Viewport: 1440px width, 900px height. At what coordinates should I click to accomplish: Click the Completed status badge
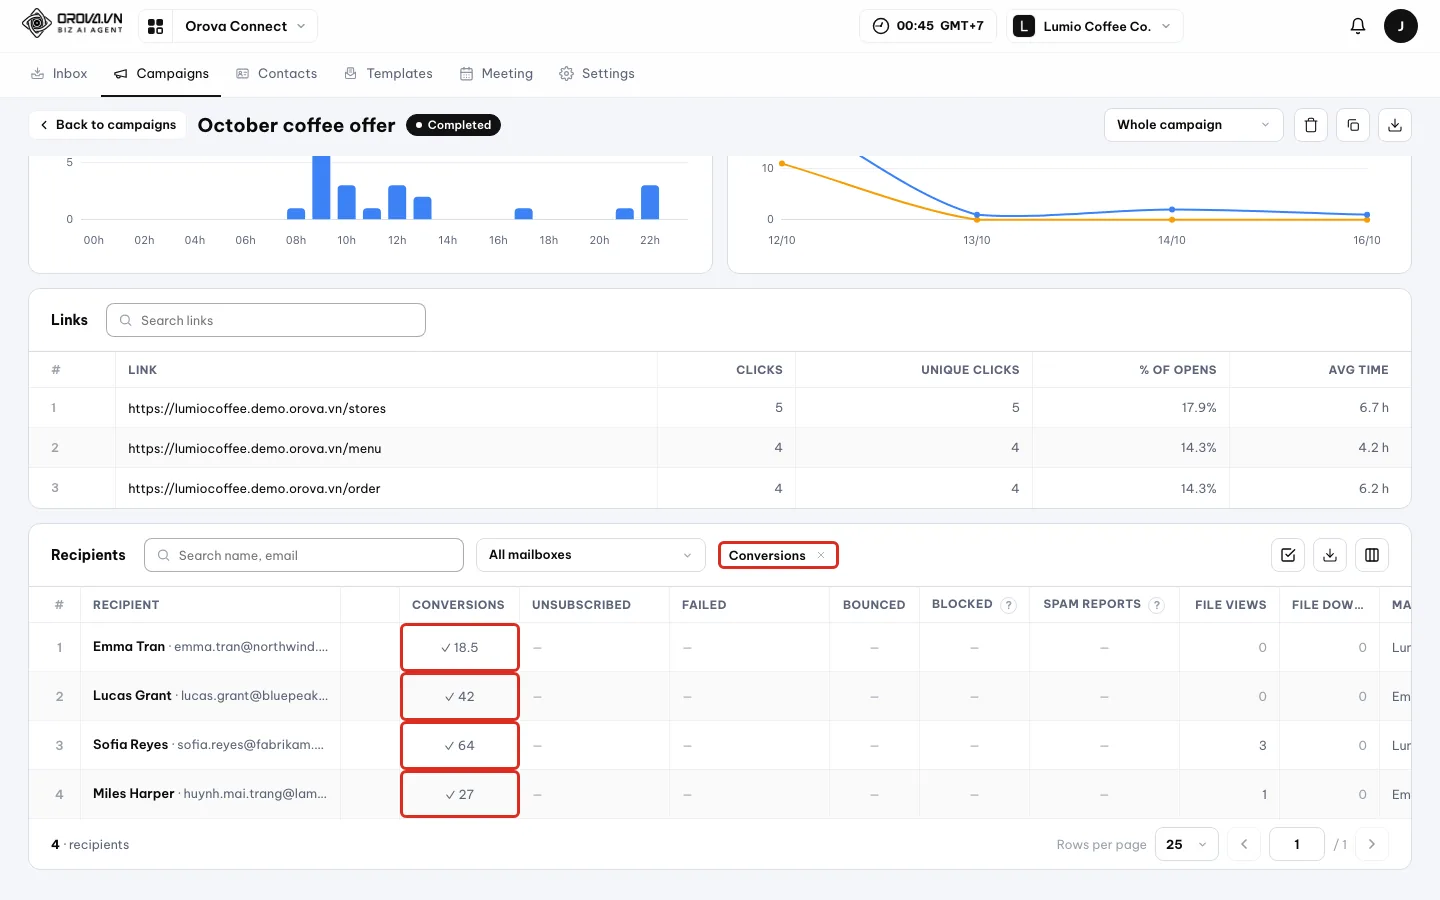[x=453, y=125]
